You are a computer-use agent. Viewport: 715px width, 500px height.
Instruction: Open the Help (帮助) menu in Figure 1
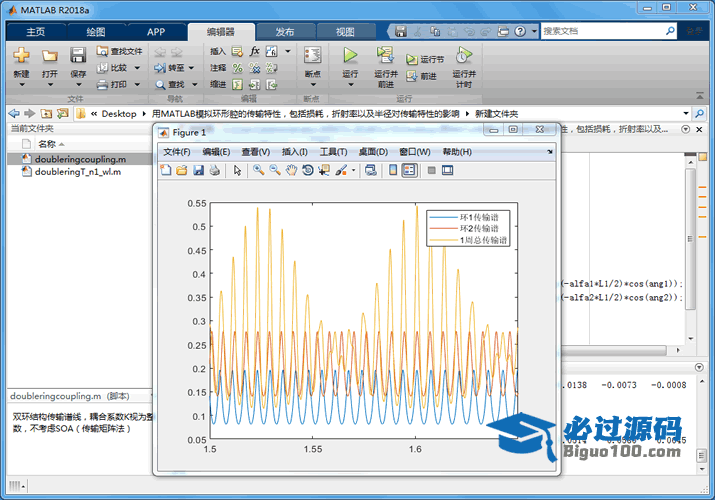[x=457, y=152]
